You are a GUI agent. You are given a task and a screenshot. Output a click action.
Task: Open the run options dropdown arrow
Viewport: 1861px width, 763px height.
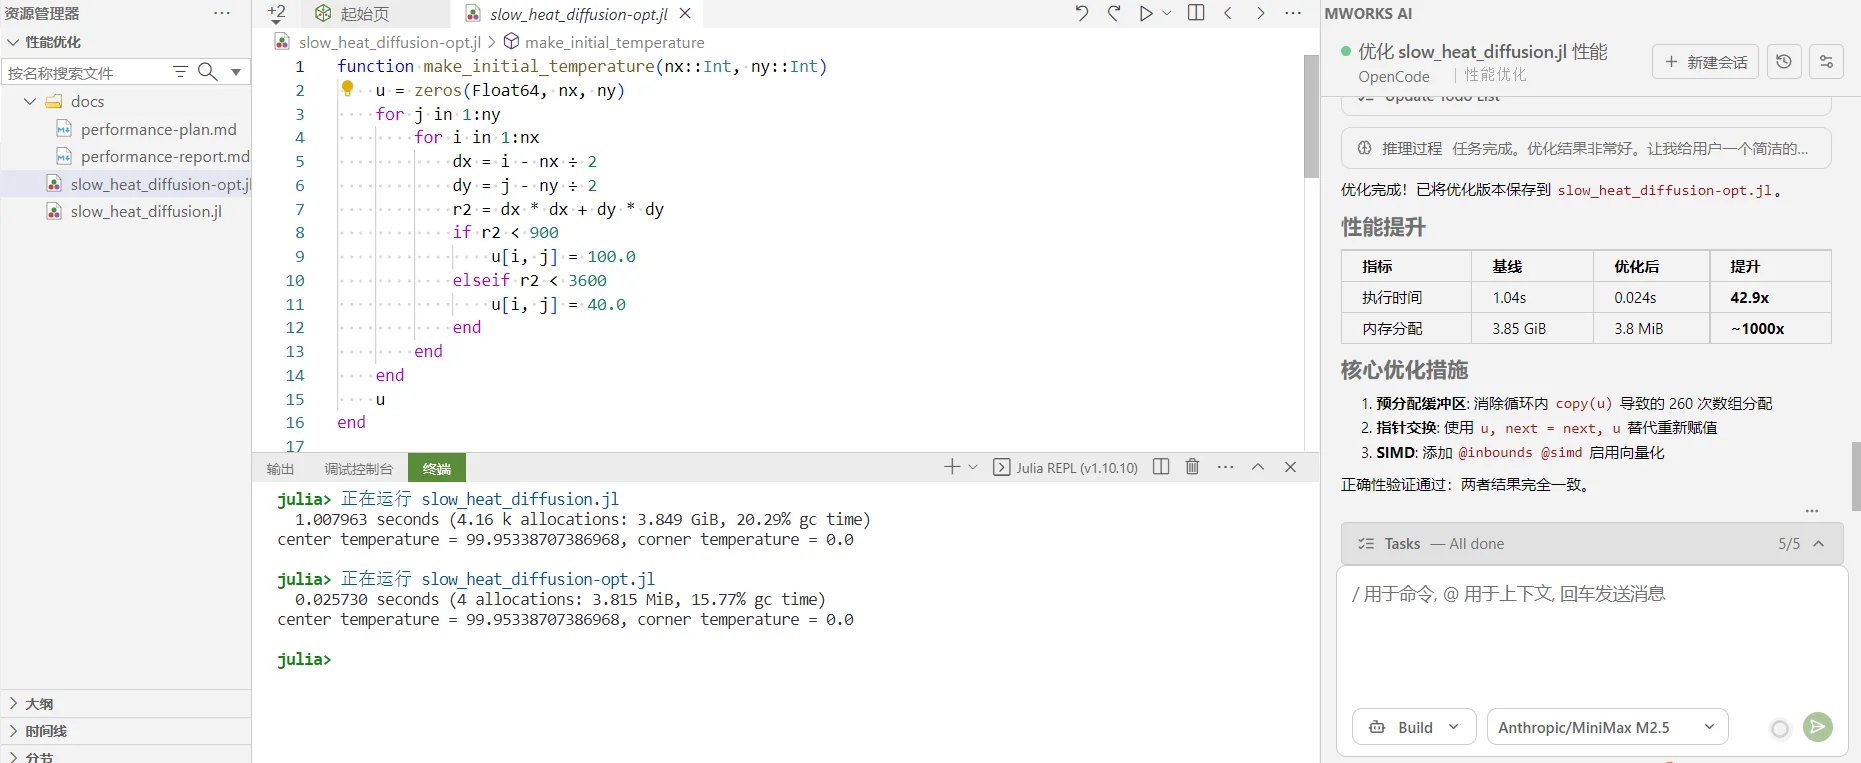(1167, 13)
